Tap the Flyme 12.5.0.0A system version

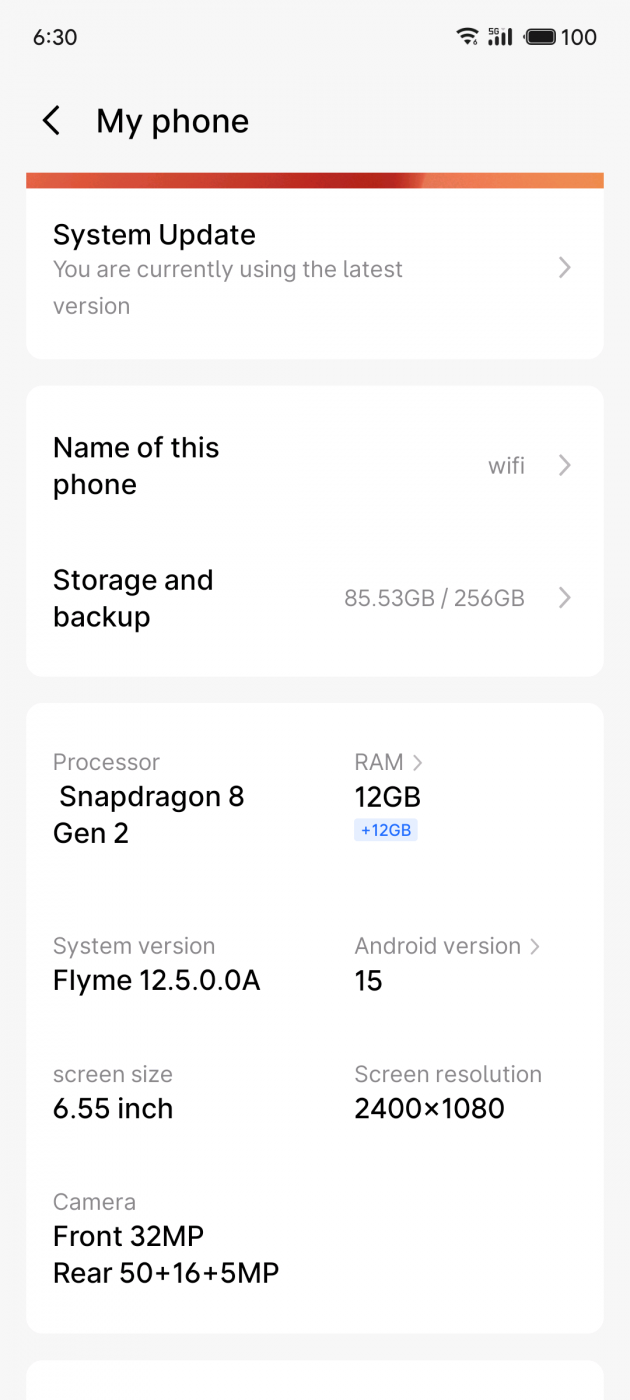157,981
